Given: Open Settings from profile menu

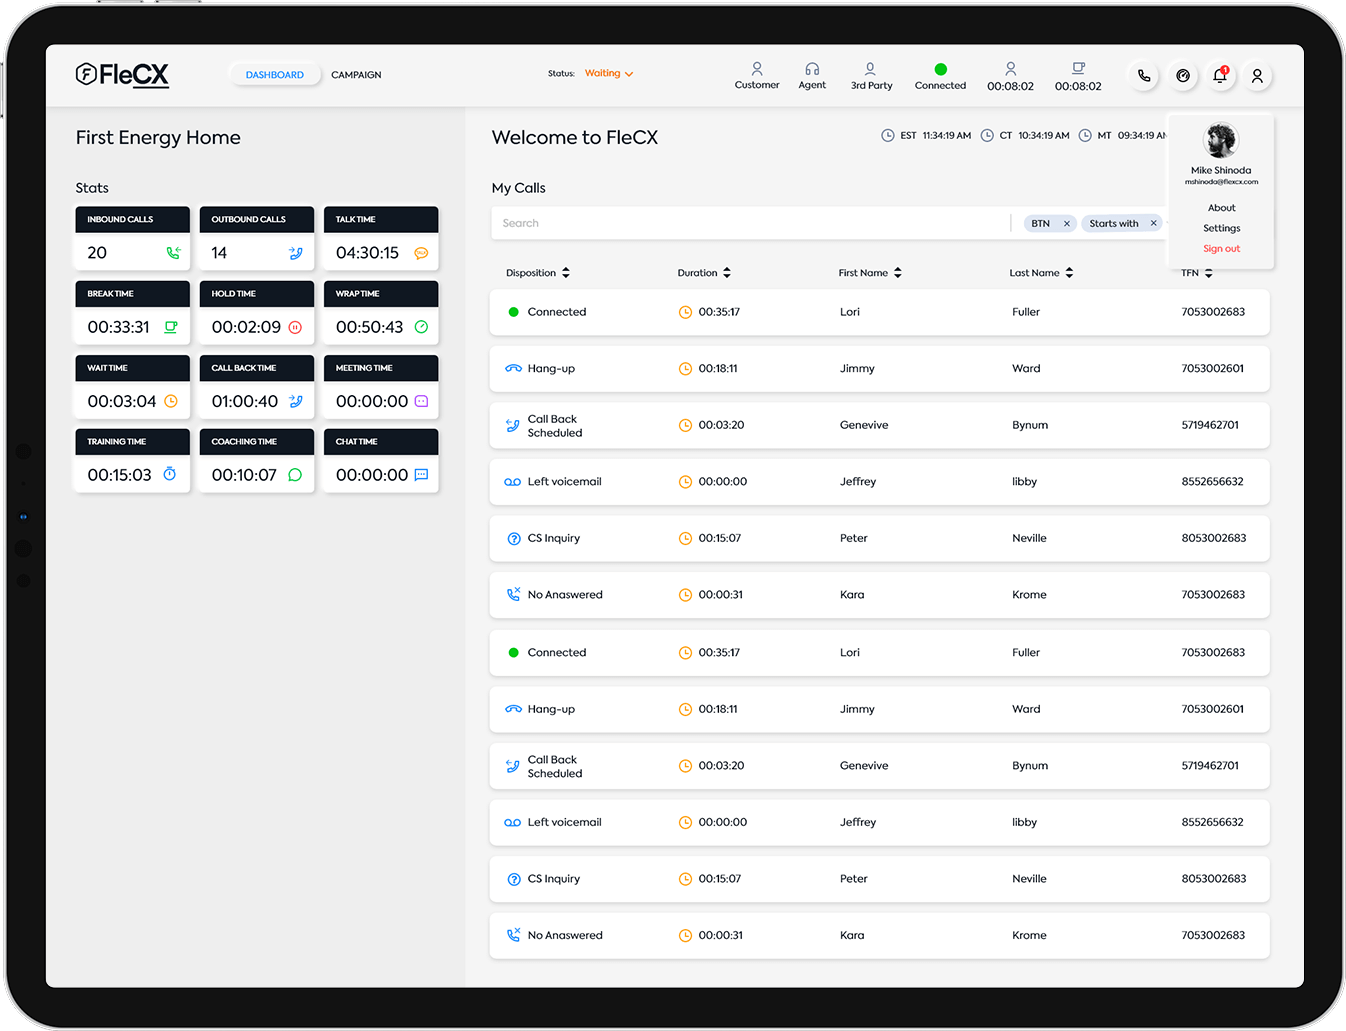Looking at the screenshot, I should [x=1221, y=228].
